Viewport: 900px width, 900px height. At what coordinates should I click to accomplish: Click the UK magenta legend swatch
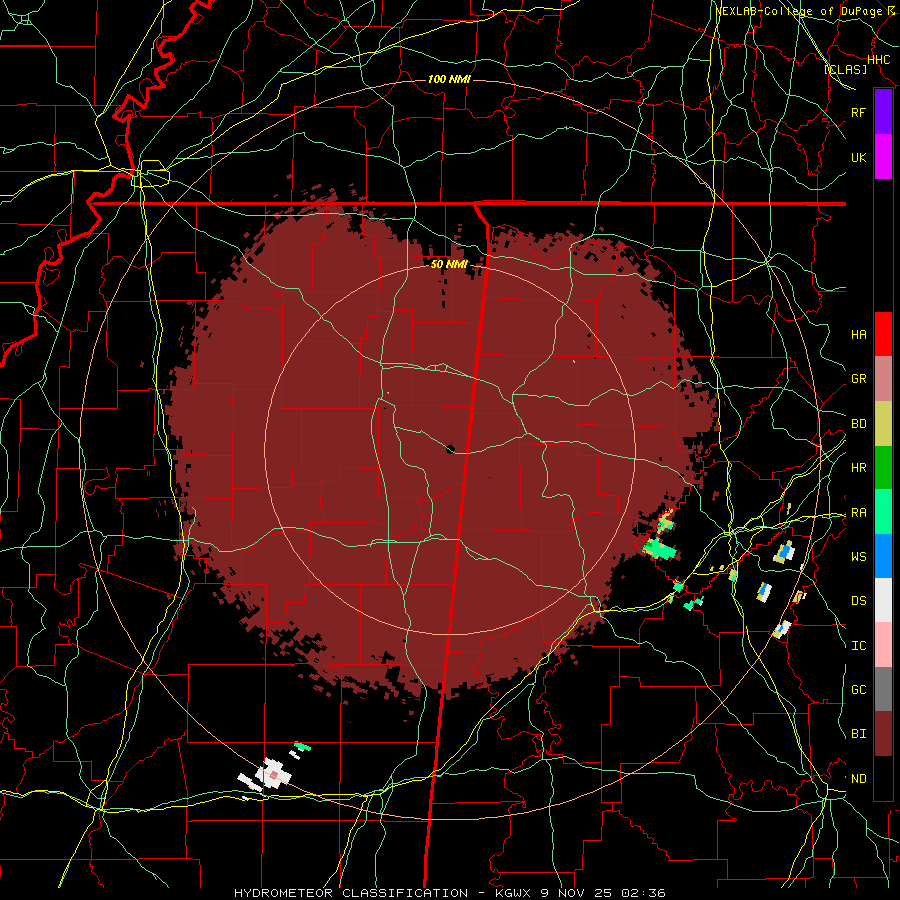[883, 157]
